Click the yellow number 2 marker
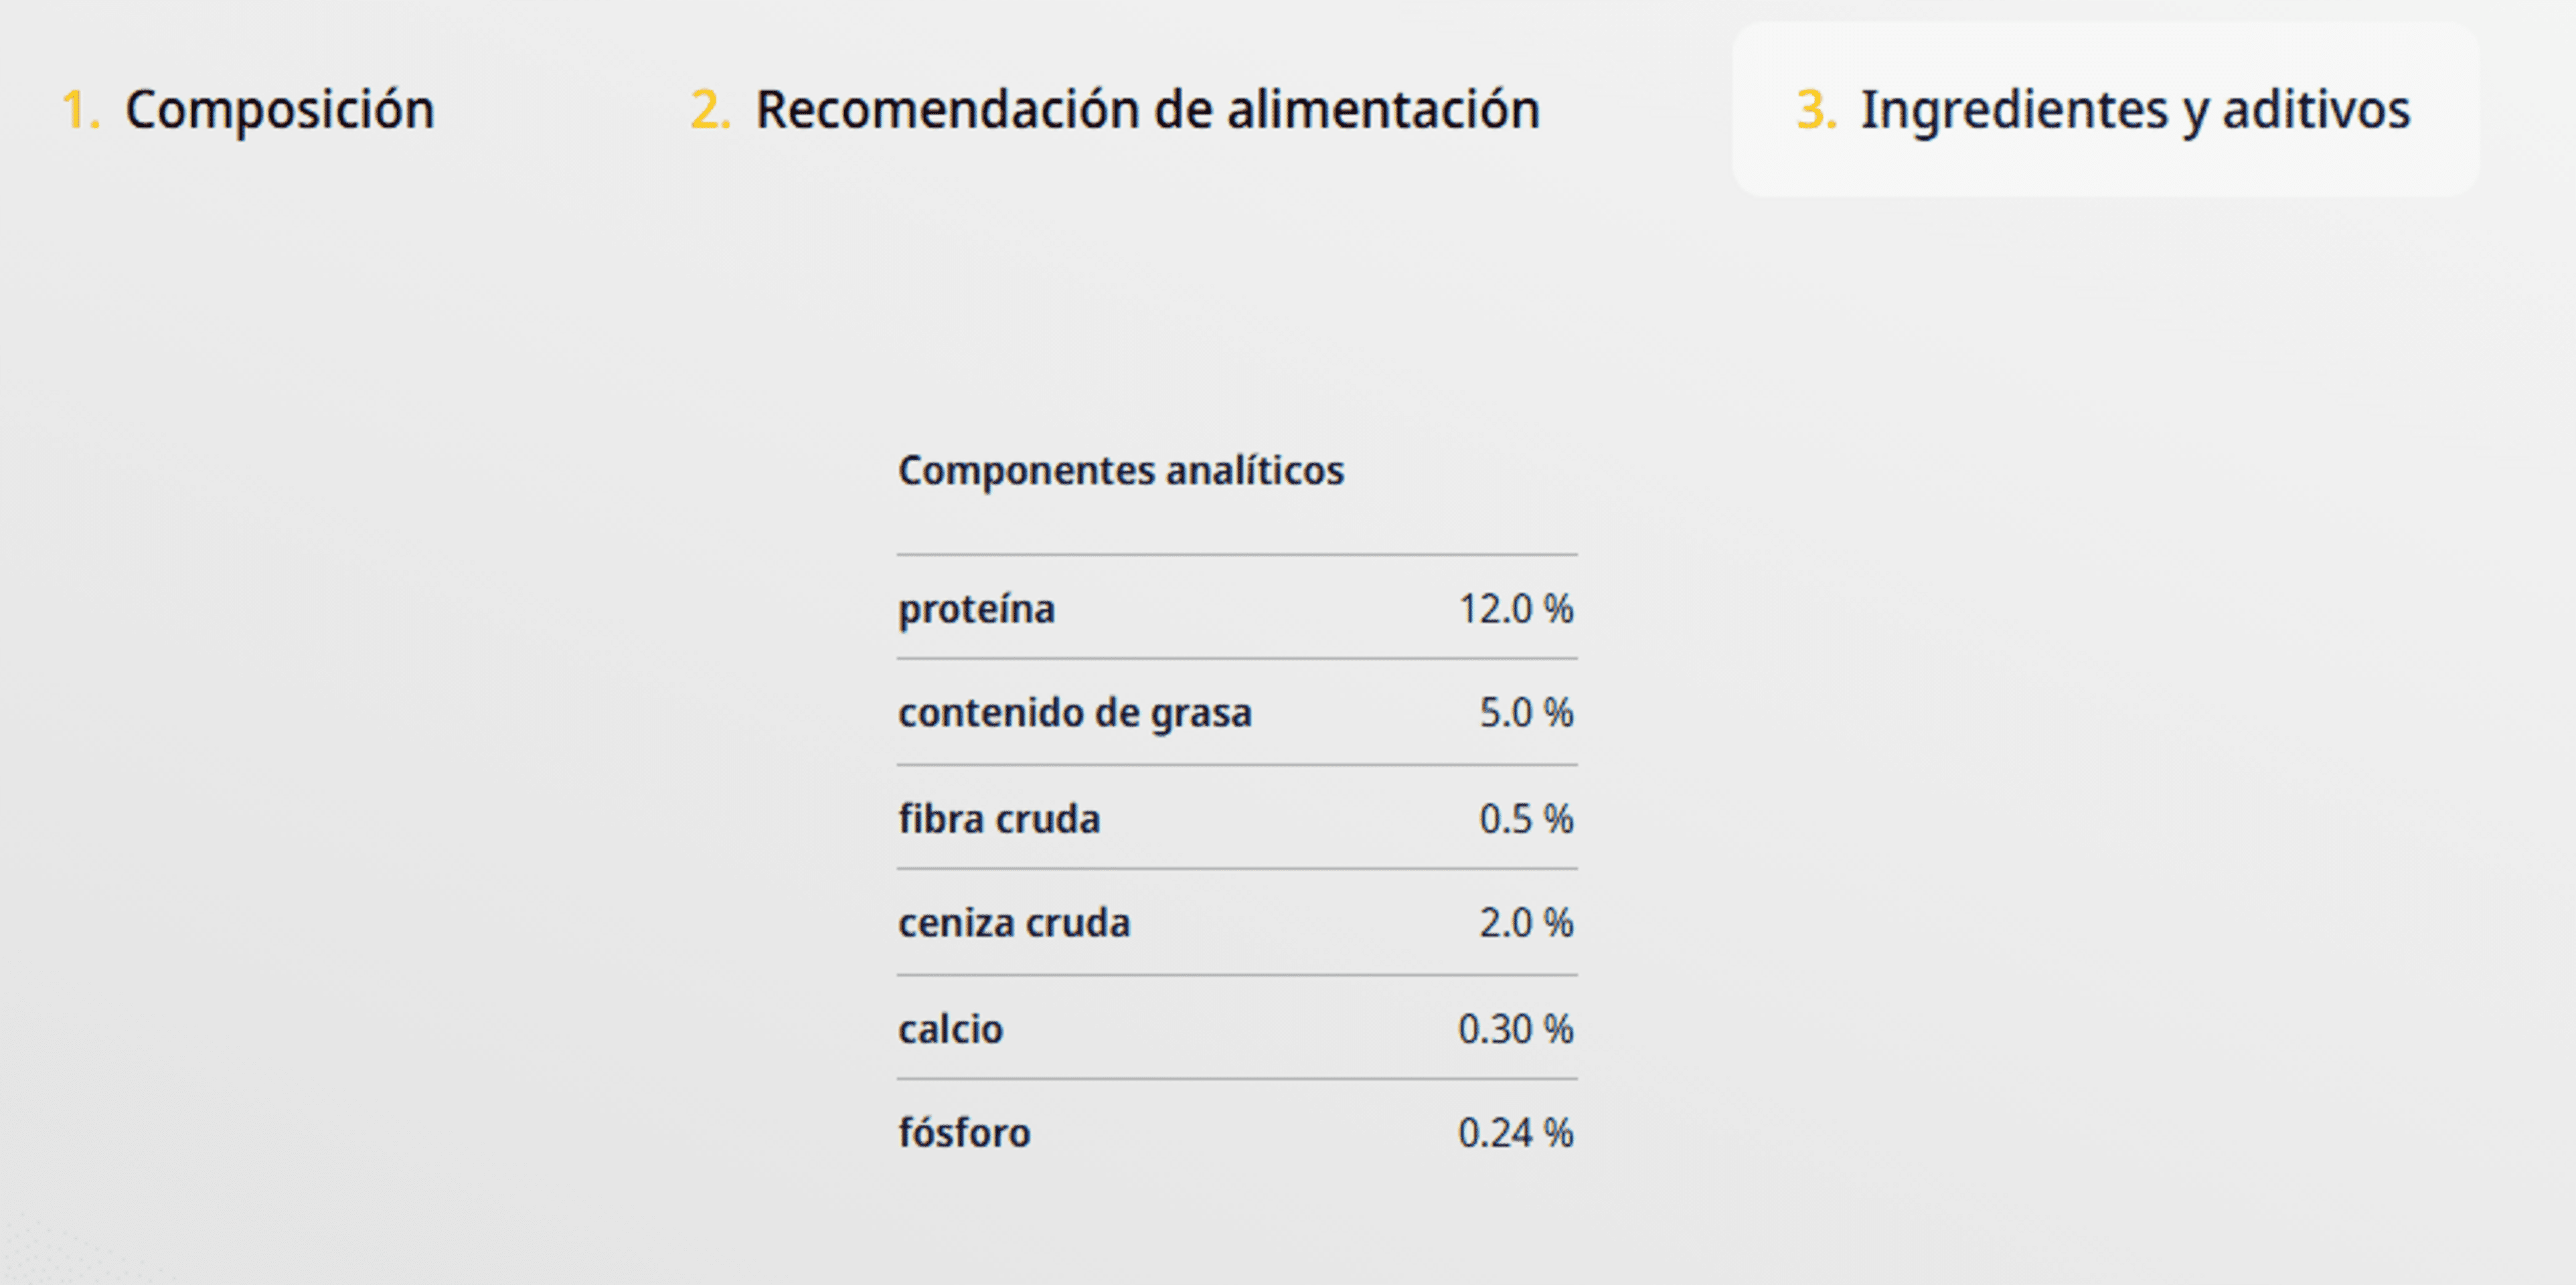This screenshot has height=1285, width=2576. [710, 110]
